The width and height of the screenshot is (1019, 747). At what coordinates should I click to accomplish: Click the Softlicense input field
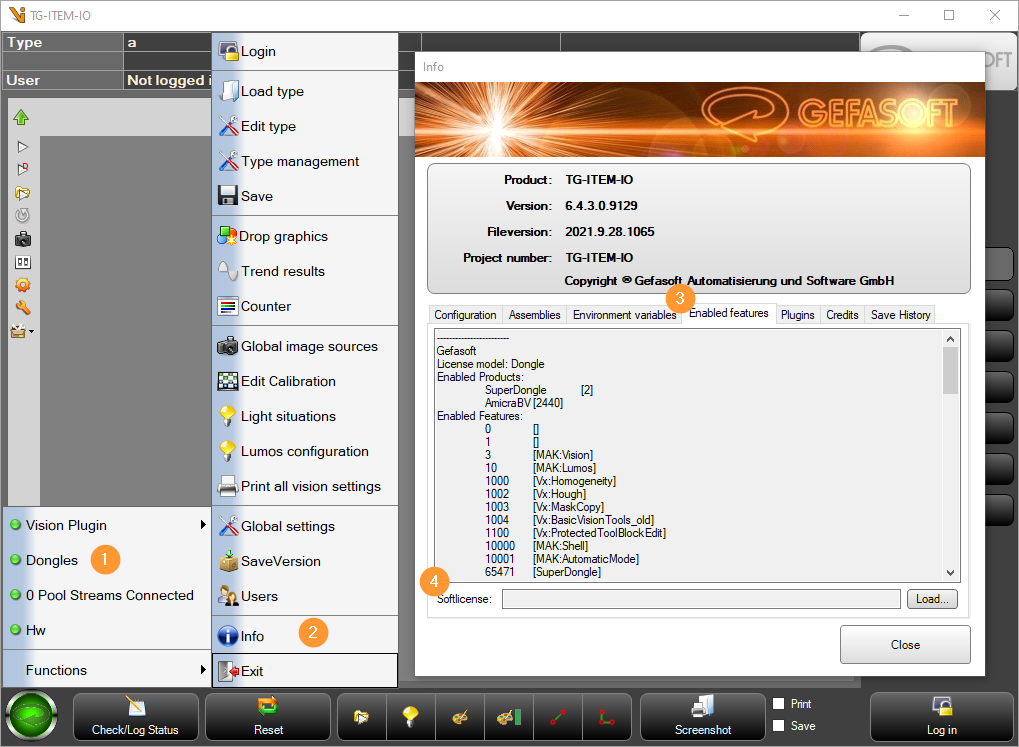point(701,599)
